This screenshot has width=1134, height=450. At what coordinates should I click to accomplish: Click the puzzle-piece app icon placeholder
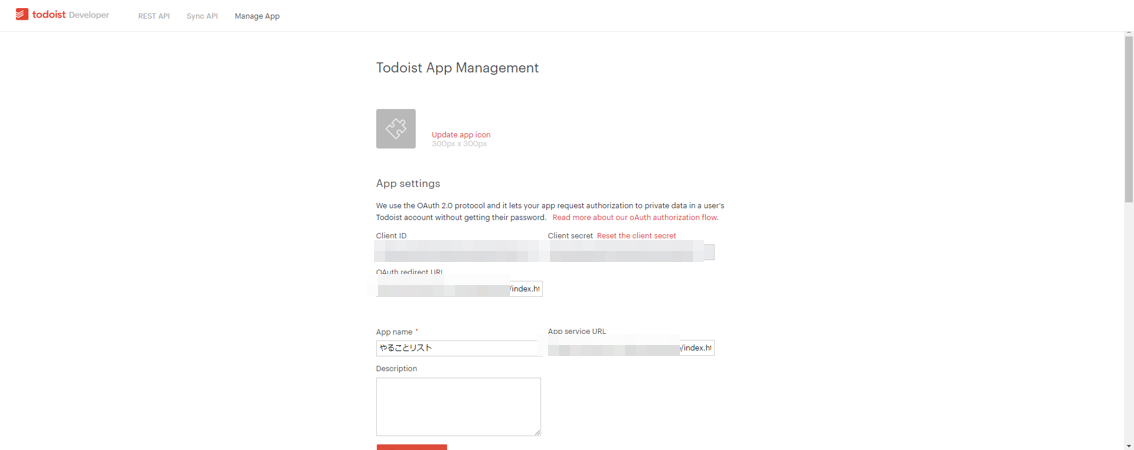[396, 129]
